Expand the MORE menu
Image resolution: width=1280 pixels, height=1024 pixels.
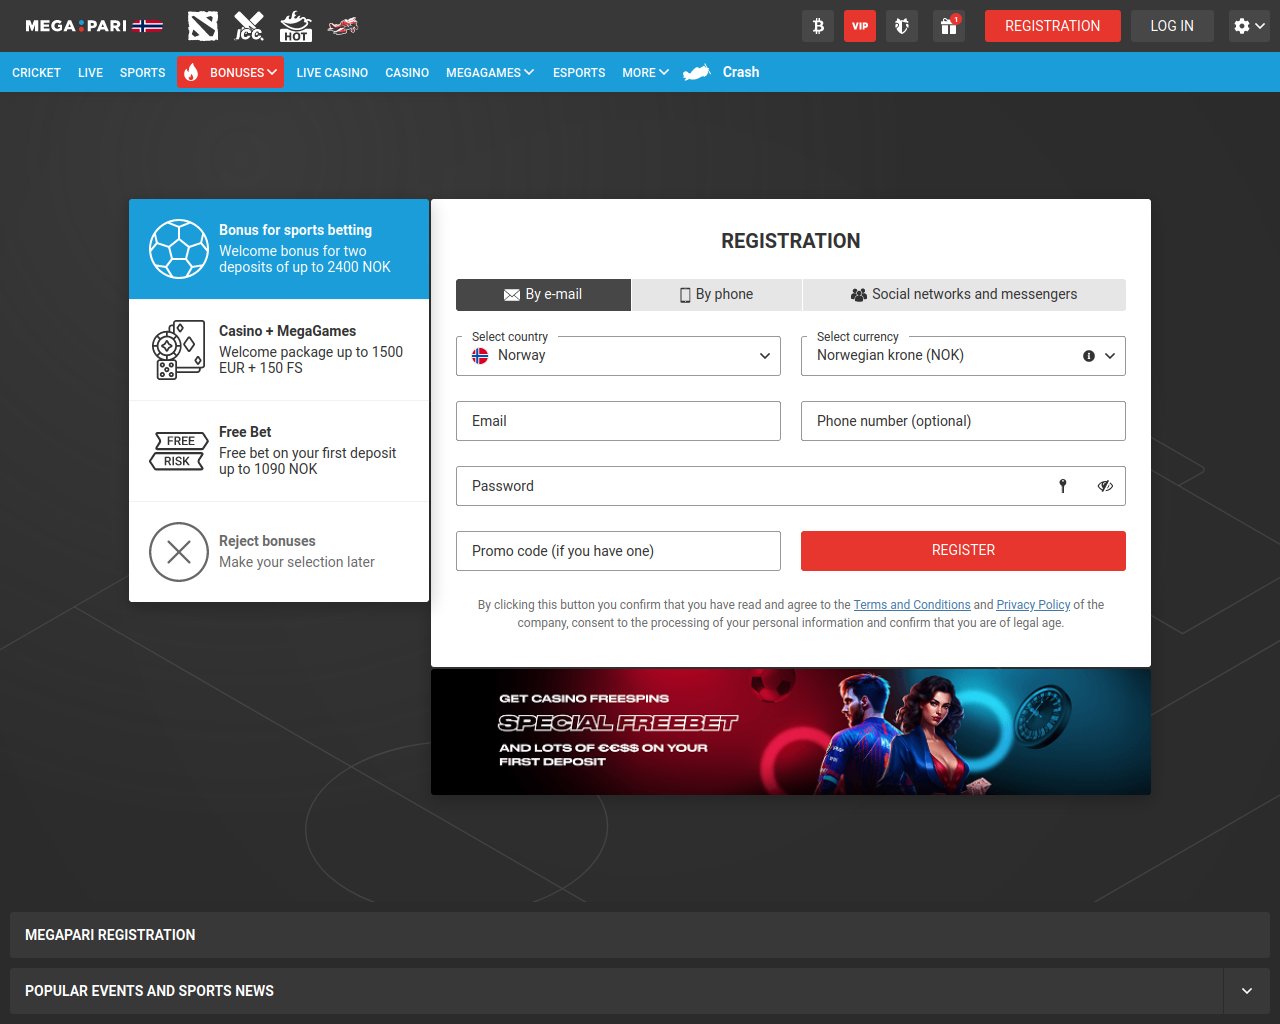pyautogui.click(x=645, y=72)
